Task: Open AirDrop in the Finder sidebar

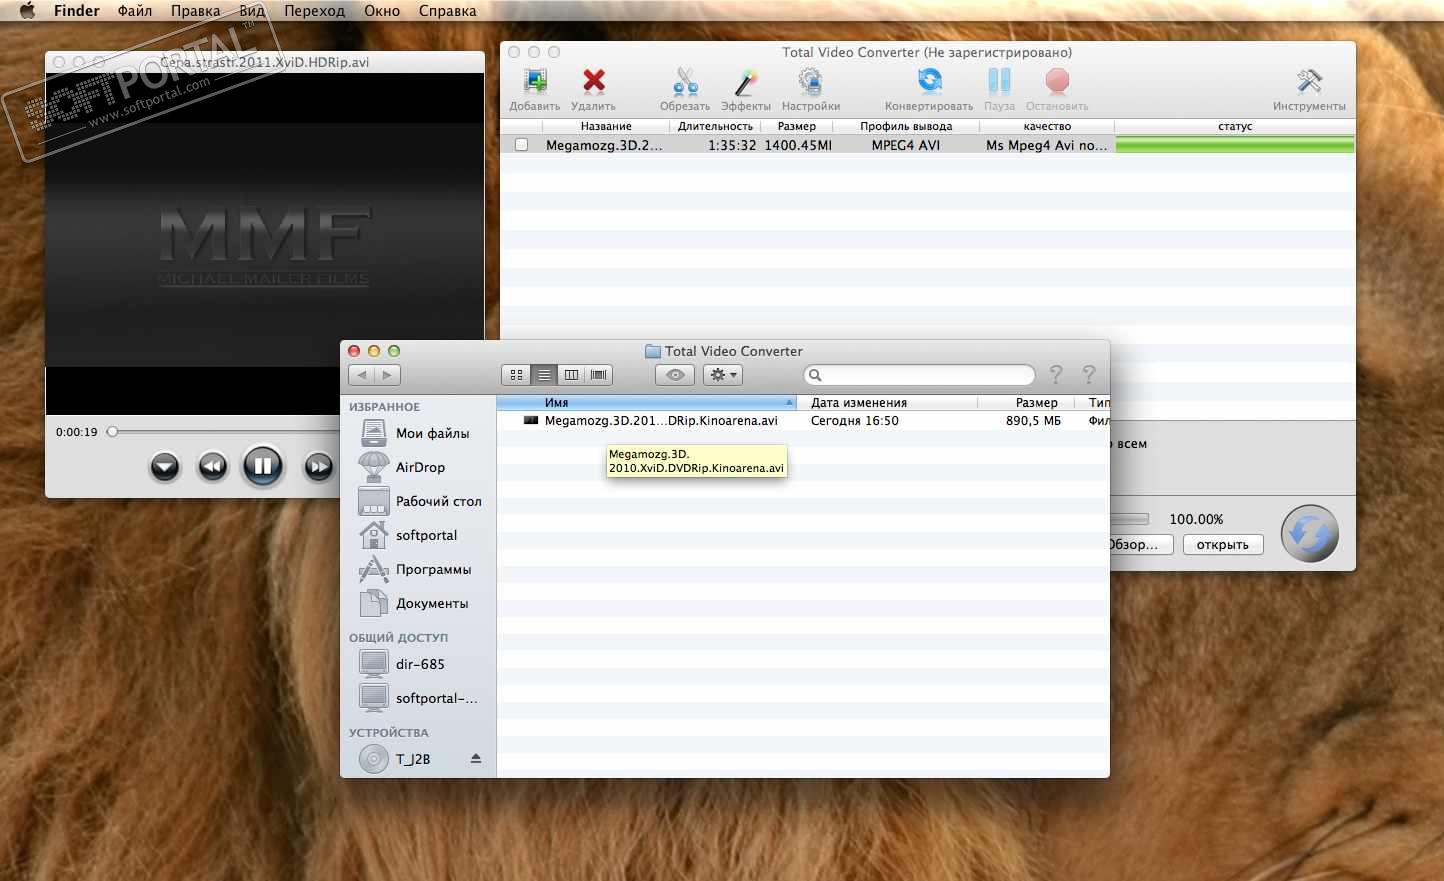Action: pyautogui.click(x=418, y=467)
